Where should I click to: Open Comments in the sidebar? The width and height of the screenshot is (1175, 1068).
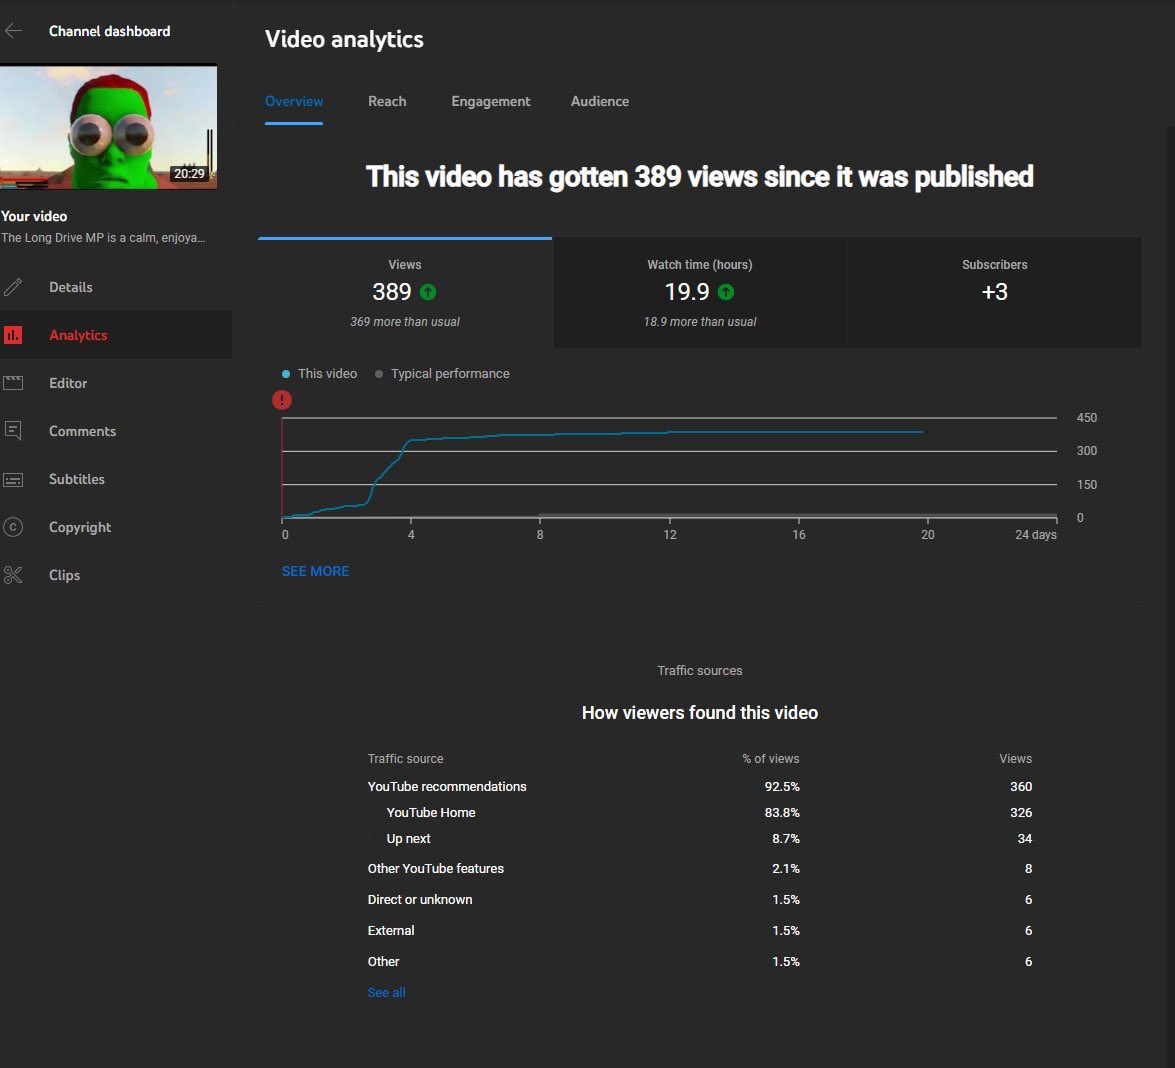115,431
